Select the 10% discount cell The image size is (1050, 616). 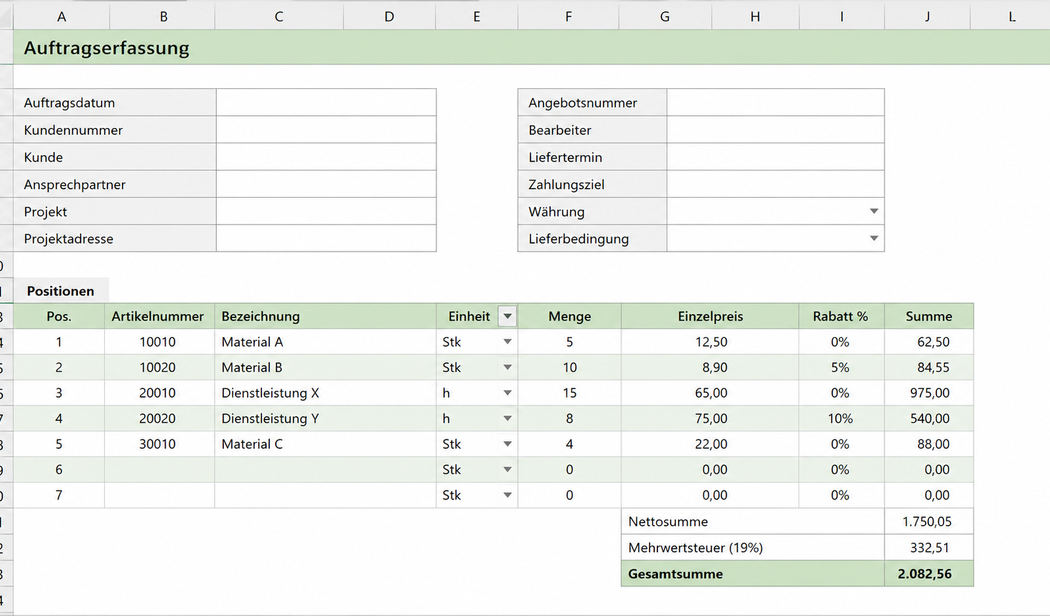click(841, 418)
